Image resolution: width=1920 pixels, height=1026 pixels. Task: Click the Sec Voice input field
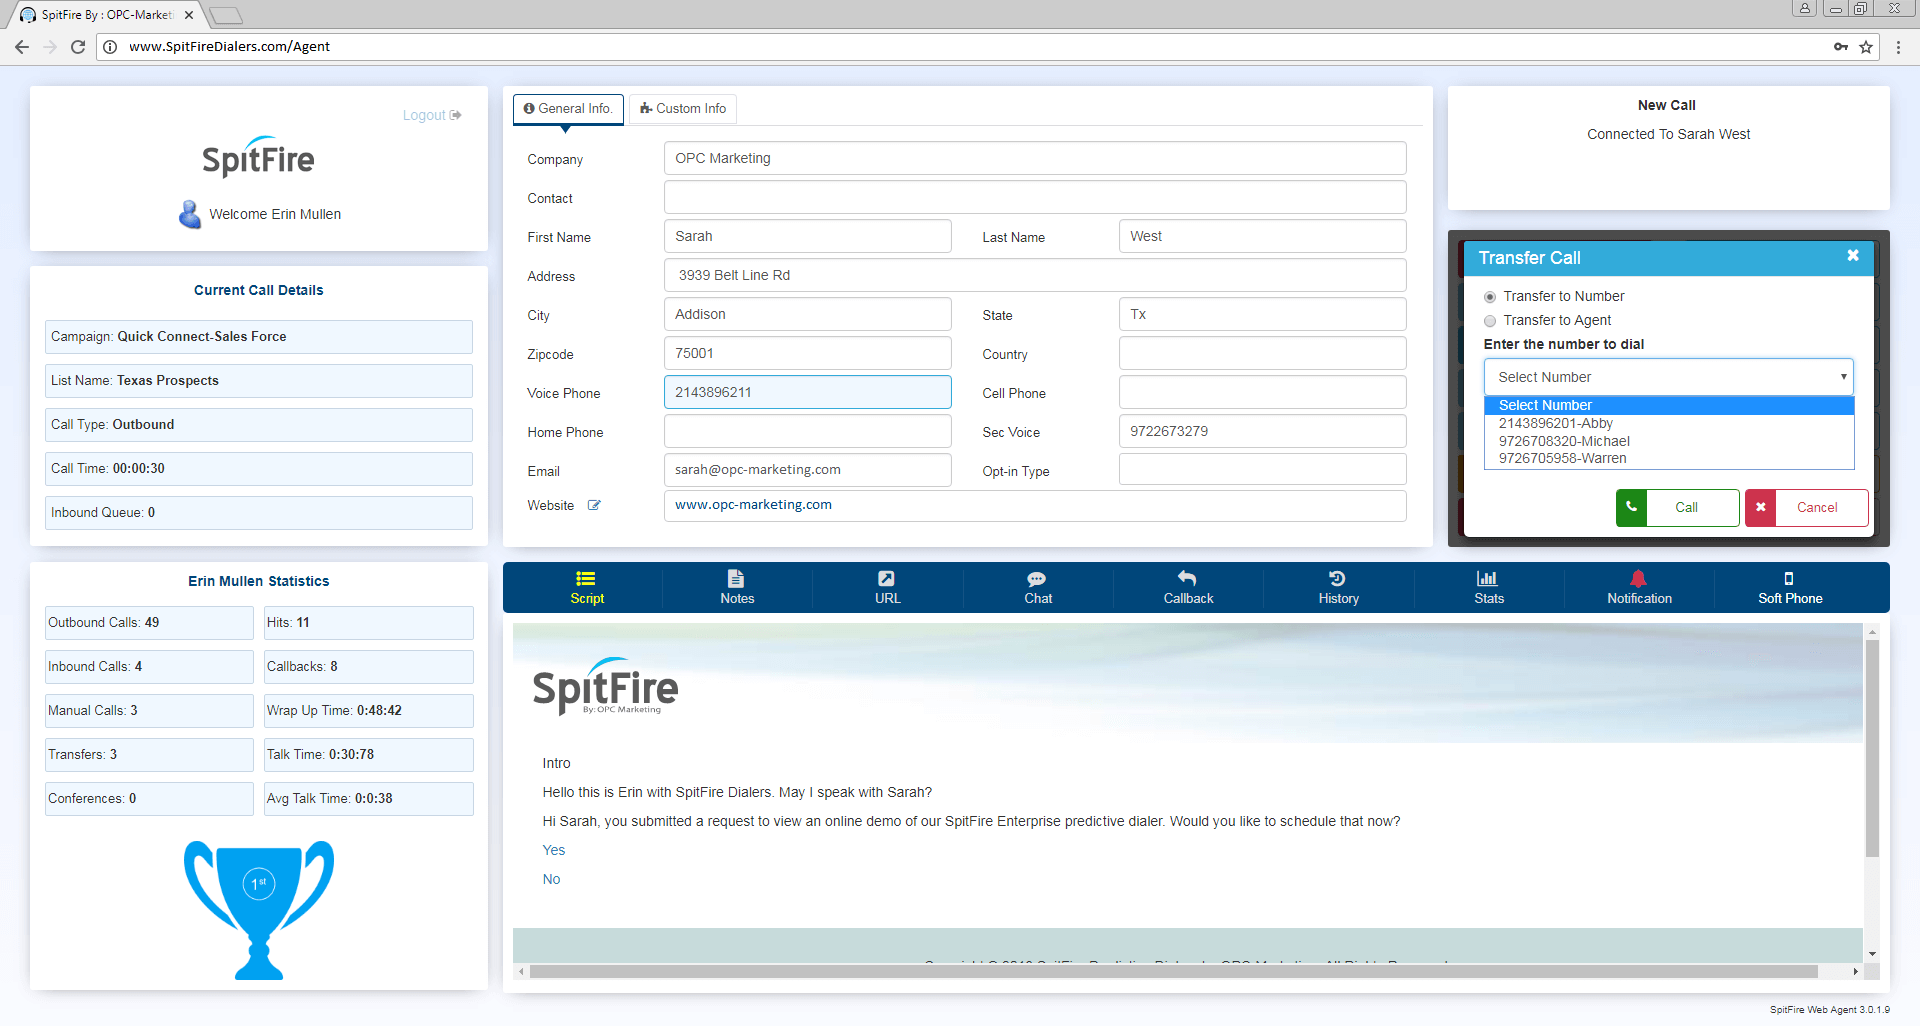coord(1262,431)
